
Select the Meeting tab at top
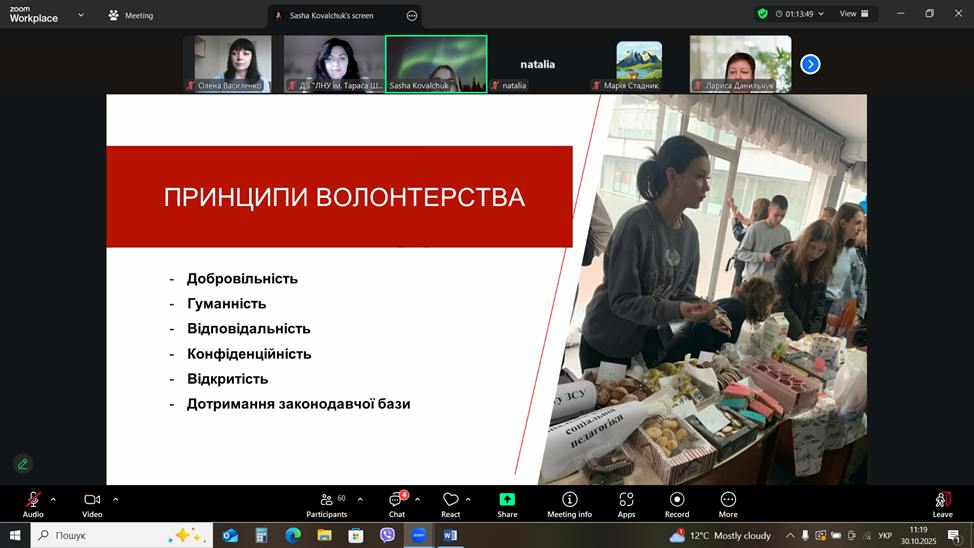coord(131,15)
